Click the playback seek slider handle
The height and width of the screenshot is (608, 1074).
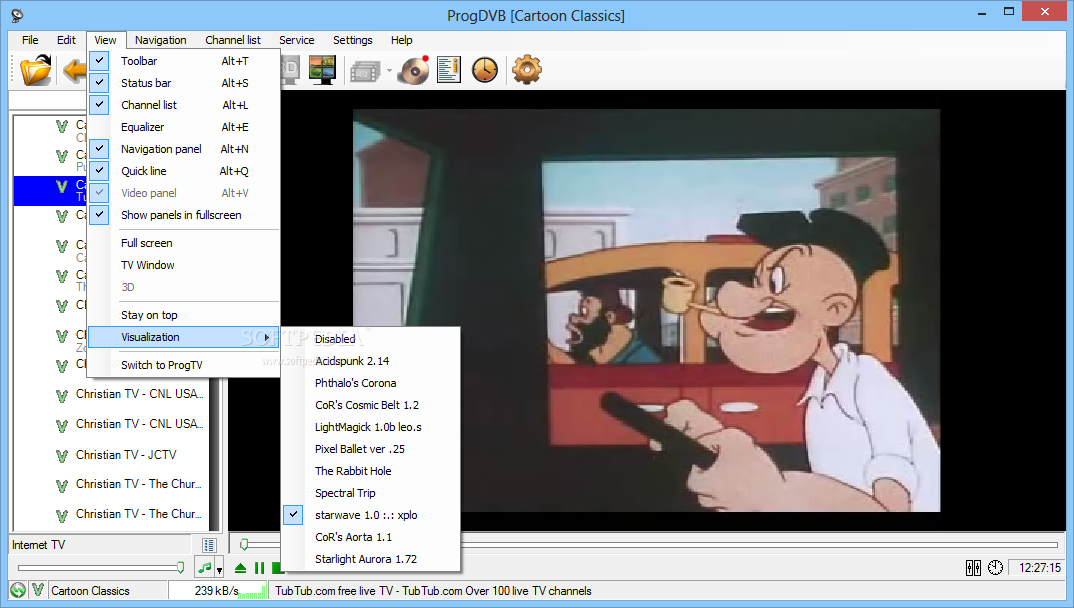[x=244, y=545]
